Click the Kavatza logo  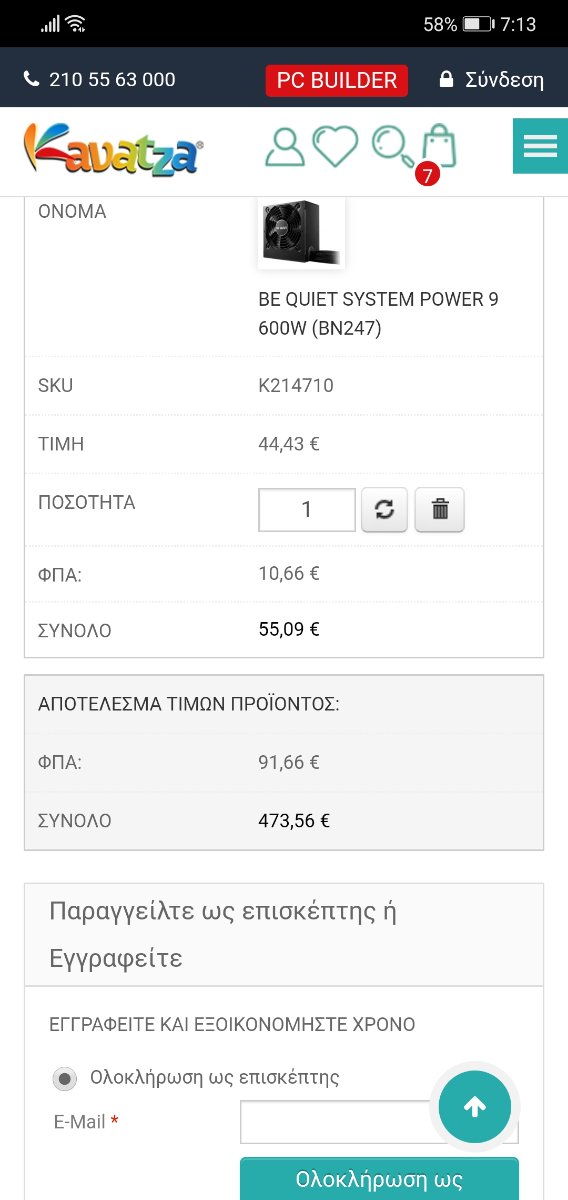(114, 149)
